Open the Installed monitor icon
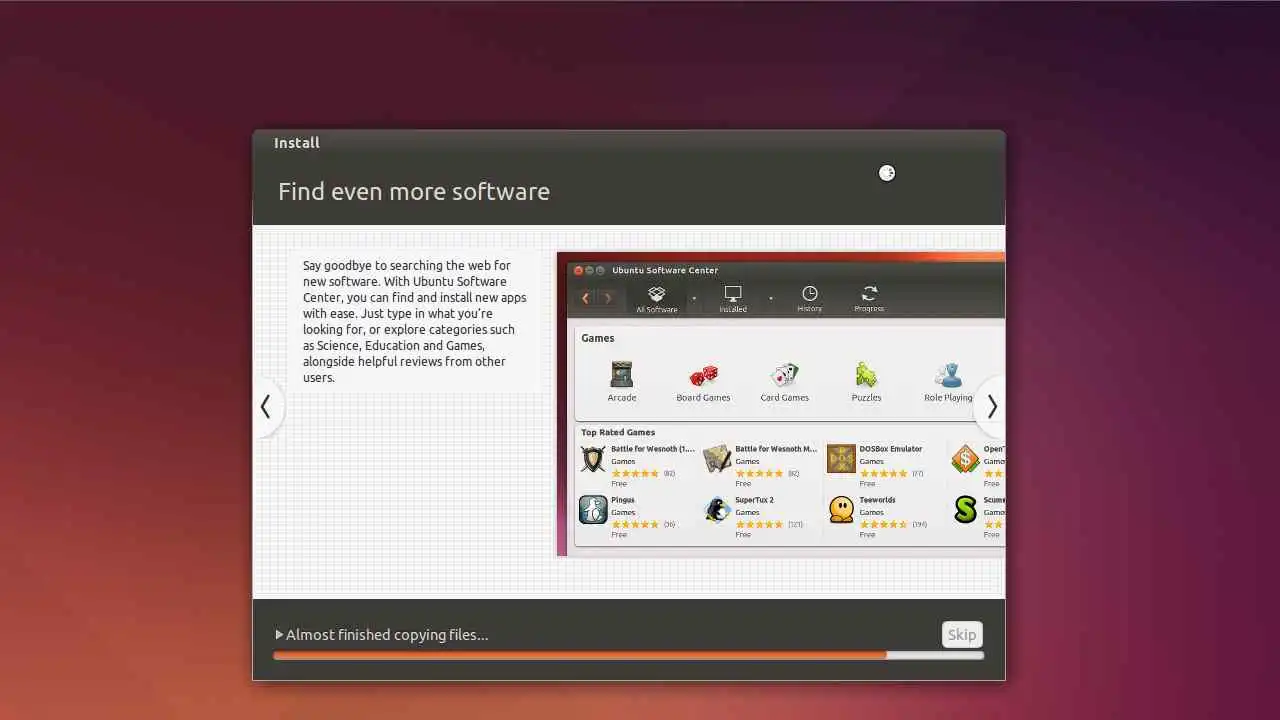Image resolution: width=1280 pixels, height=720 pixels. point(733,293)
